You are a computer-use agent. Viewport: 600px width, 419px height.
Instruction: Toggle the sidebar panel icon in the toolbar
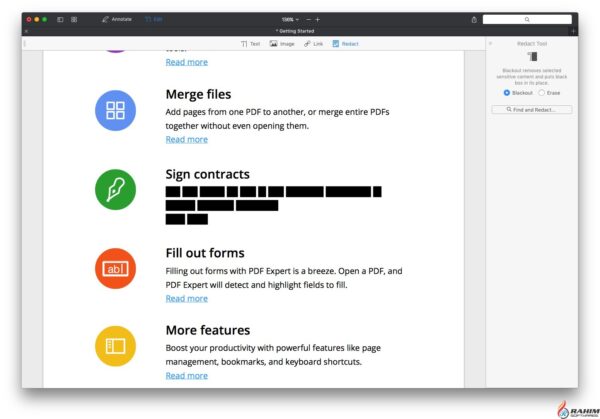(x=60, y=20)
